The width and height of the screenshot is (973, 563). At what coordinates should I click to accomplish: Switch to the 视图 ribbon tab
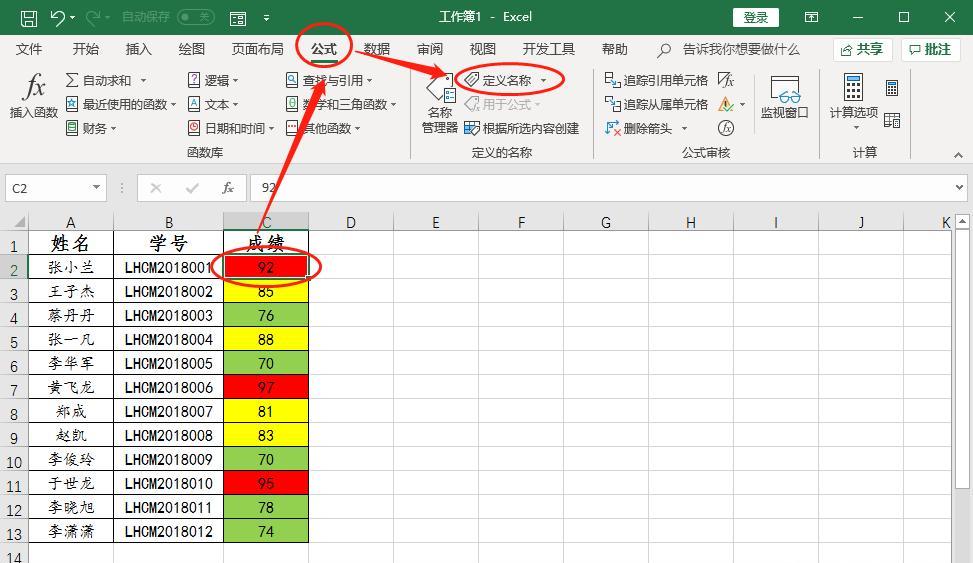pos(482,49)
